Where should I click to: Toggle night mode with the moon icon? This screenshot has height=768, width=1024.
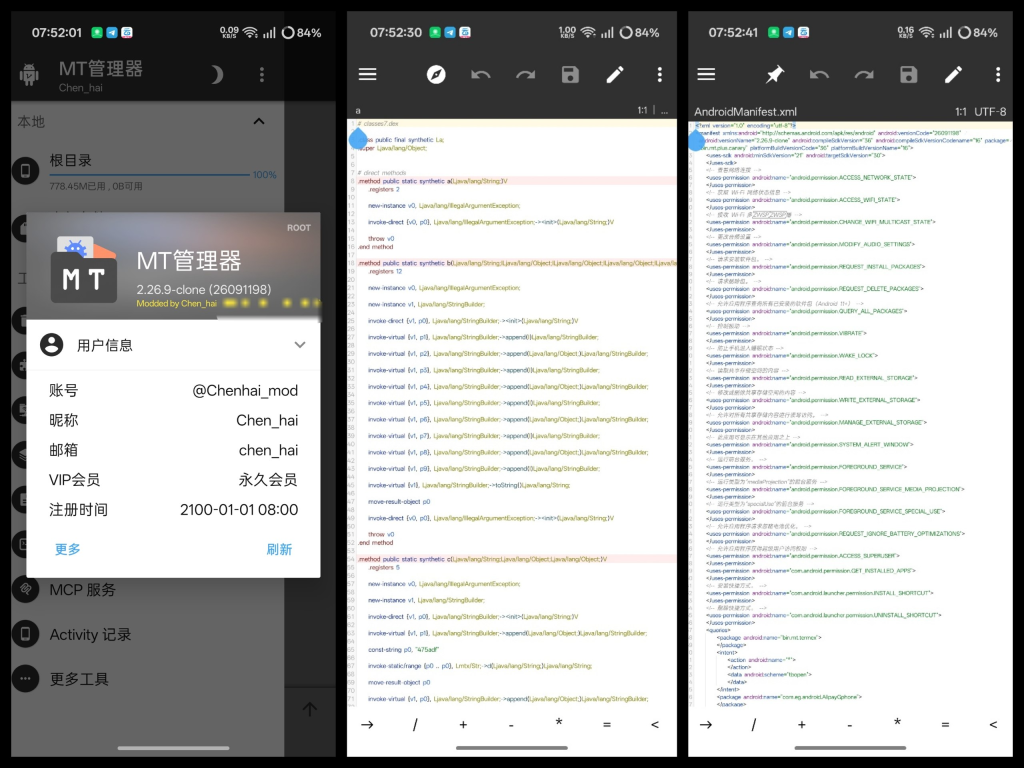click(216, 74)
